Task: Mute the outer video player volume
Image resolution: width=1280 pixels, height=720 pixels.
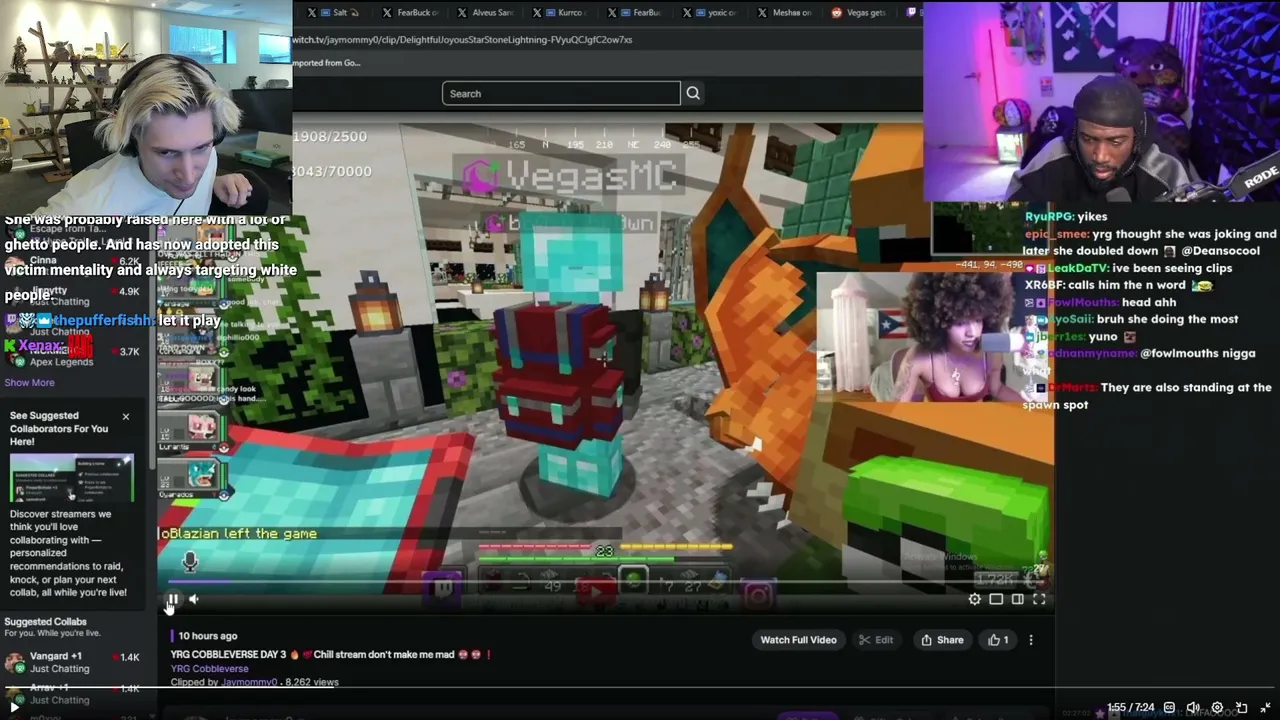Action: (1193, 707)
